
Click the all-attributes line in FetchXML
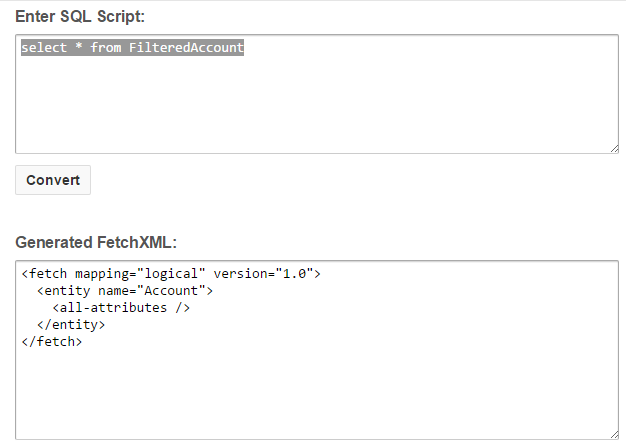tap(121, 307)
